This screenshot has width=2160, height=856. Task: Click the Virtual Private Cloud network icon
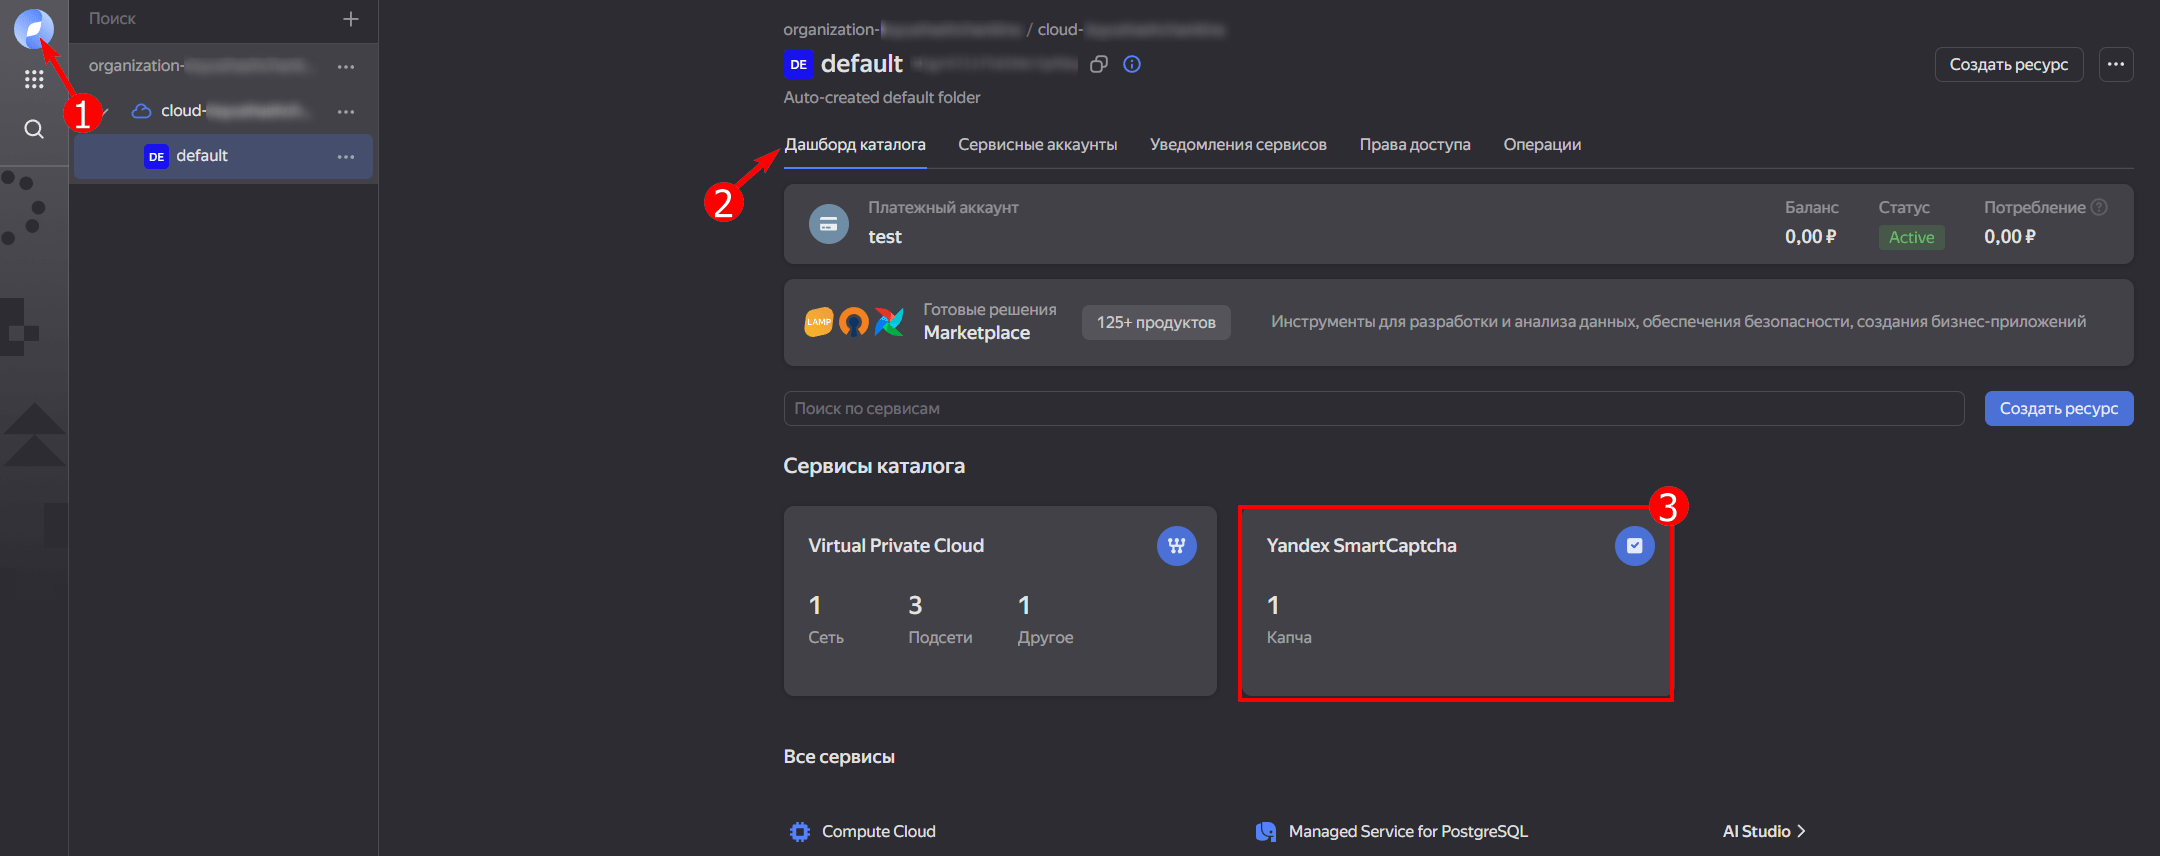pyautogui.click(x=1177, y=546)
